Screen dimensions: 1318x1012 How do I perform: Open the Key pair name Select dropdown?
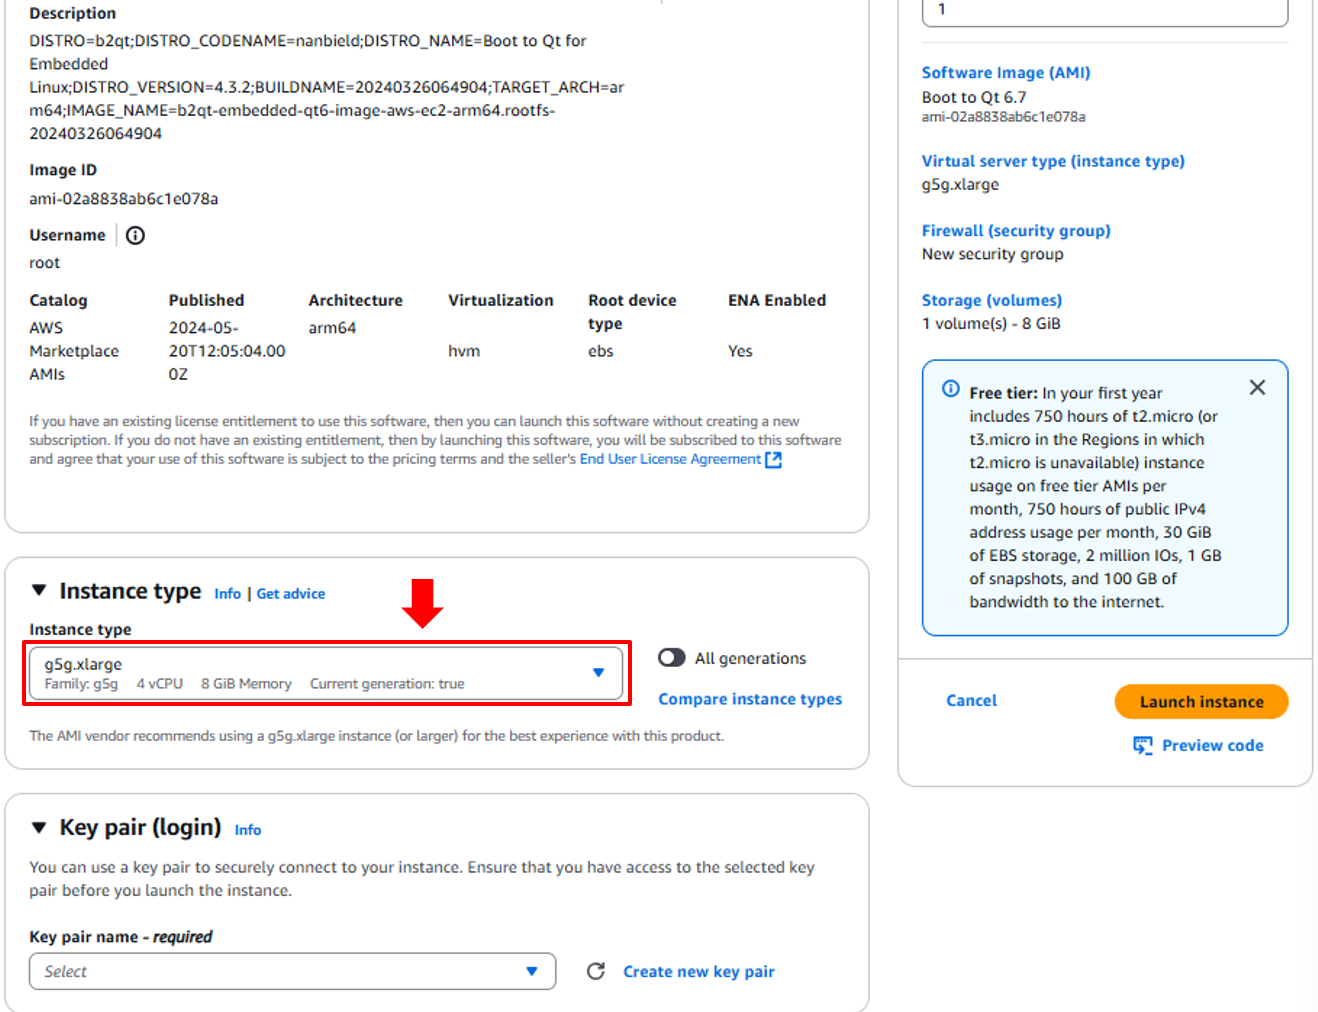(292, 971)
